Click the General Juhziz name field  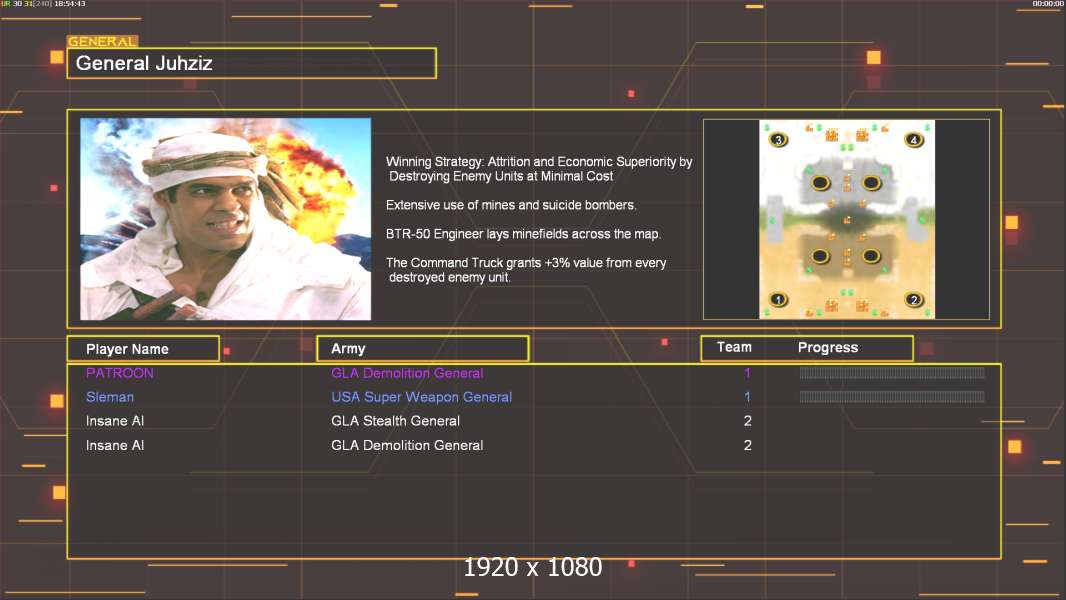[252, 63]
